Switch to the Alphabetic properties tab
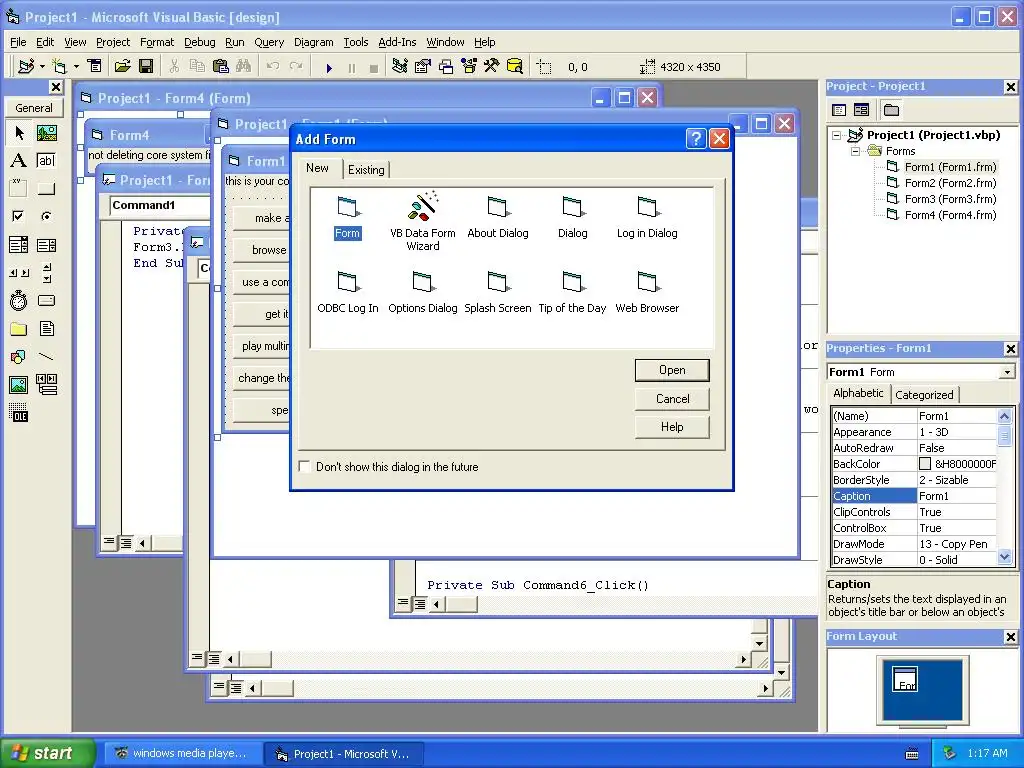1024x768 pixels. coord(858,393)
